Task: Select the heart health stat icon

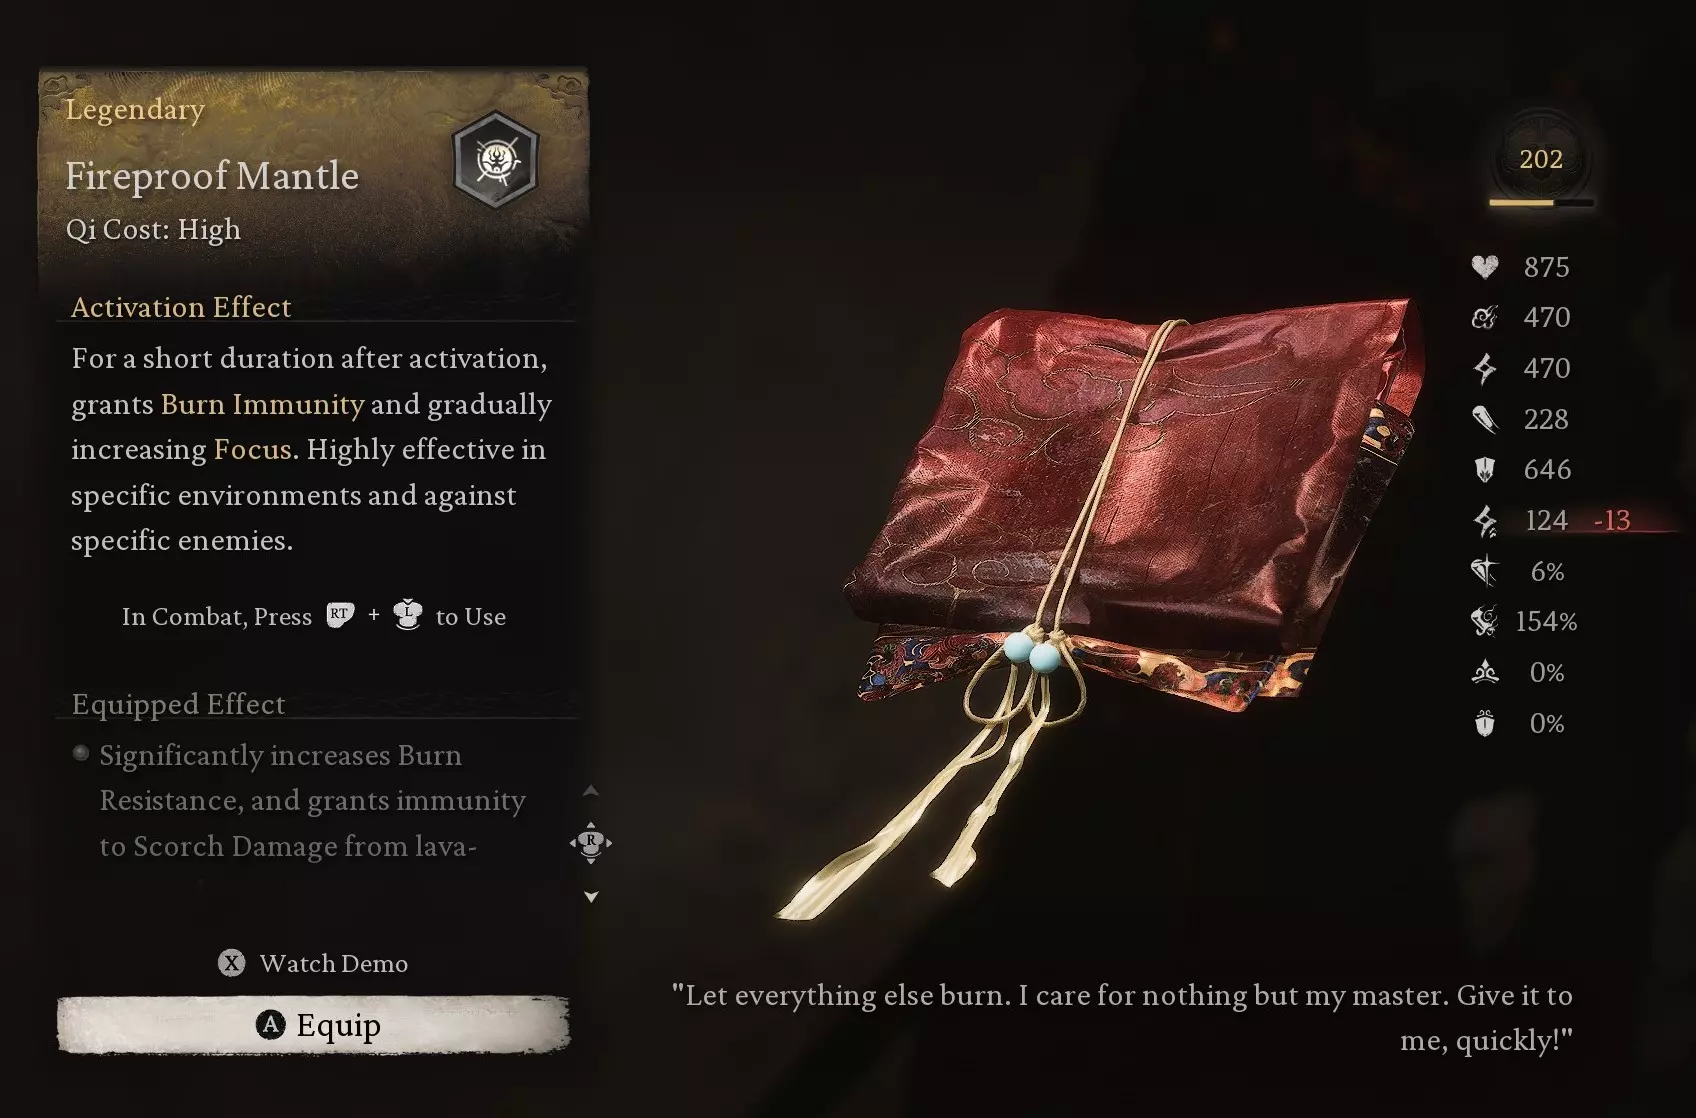Action: tap(1485, 267)
